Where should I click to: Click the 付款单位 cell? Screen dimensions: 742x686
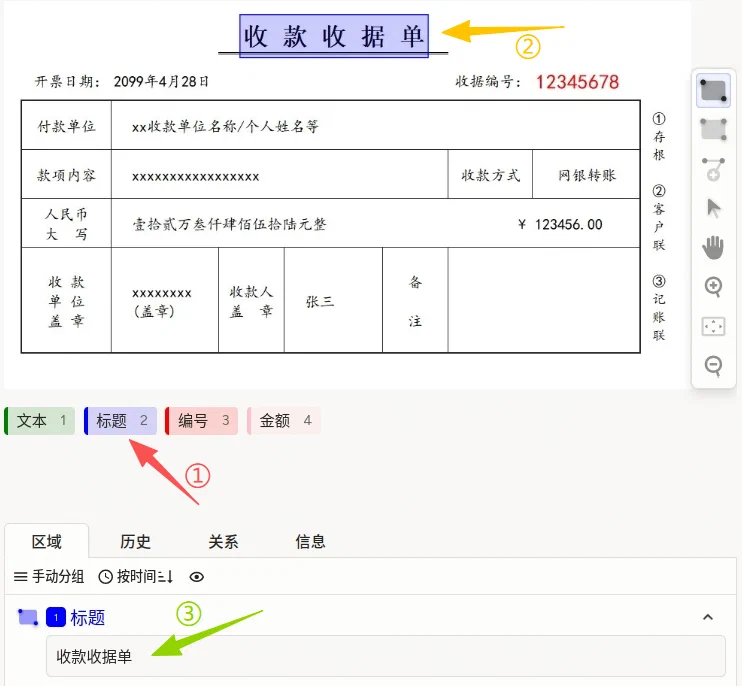pyautogui.click(x=66, y=126)
